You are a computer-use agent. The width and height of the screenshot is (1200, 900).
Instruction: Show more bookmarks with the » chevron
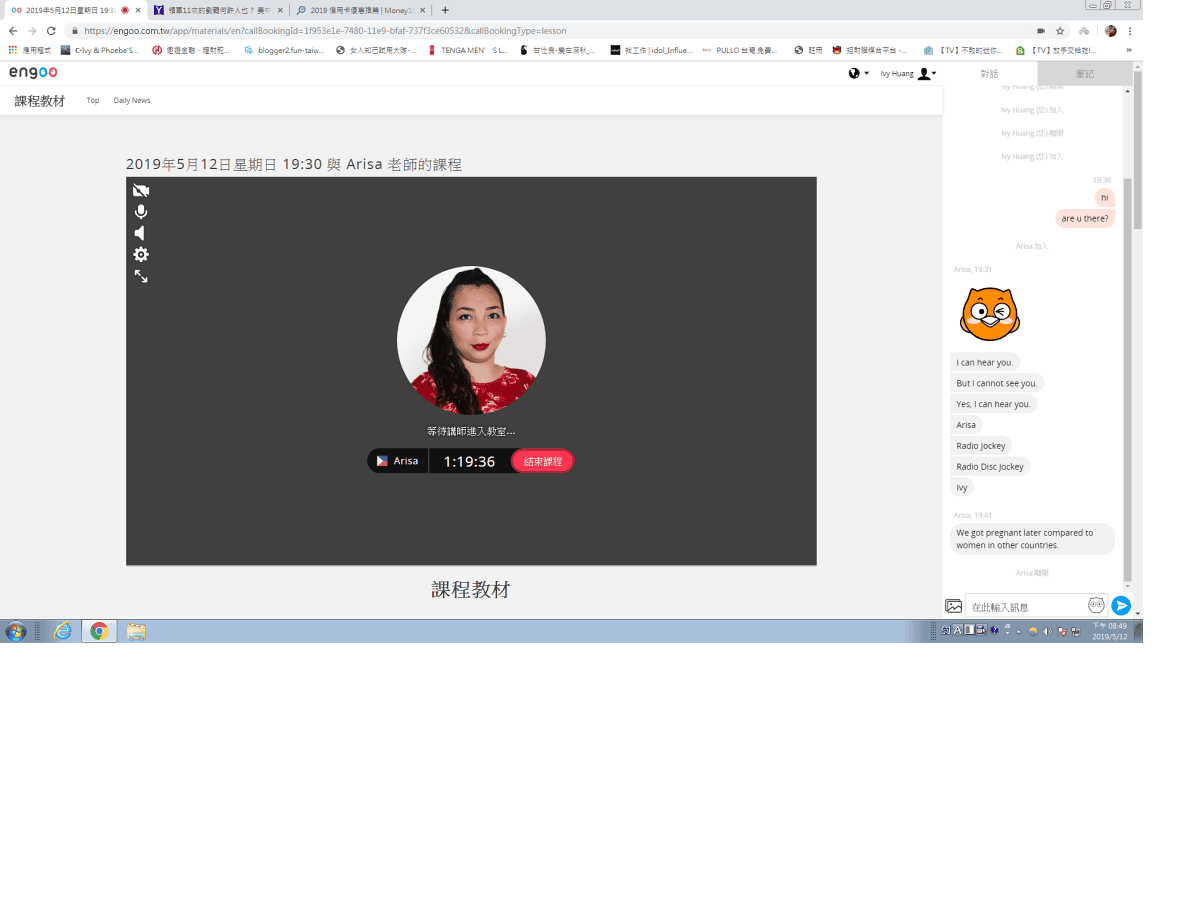pyautogui.click(x=1129, y=50)
